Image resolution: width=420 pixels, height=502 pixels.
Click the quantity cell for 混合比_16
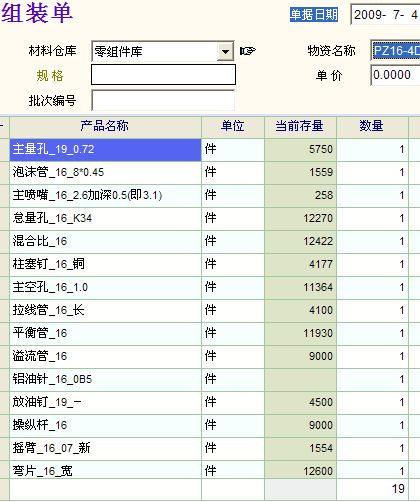pos(372,241)
